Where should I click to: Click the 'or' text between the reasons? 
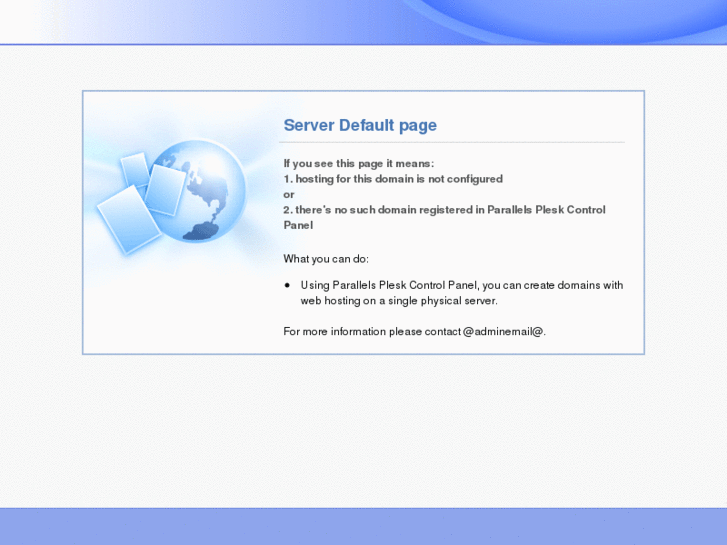[x=289, y=195]
